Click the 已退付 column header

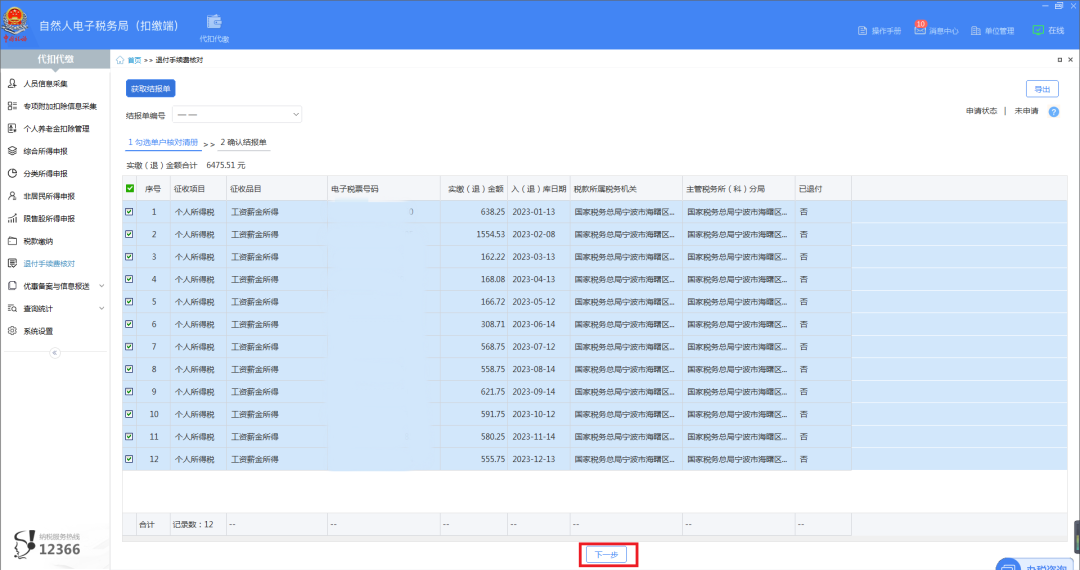tap(823, 189)
